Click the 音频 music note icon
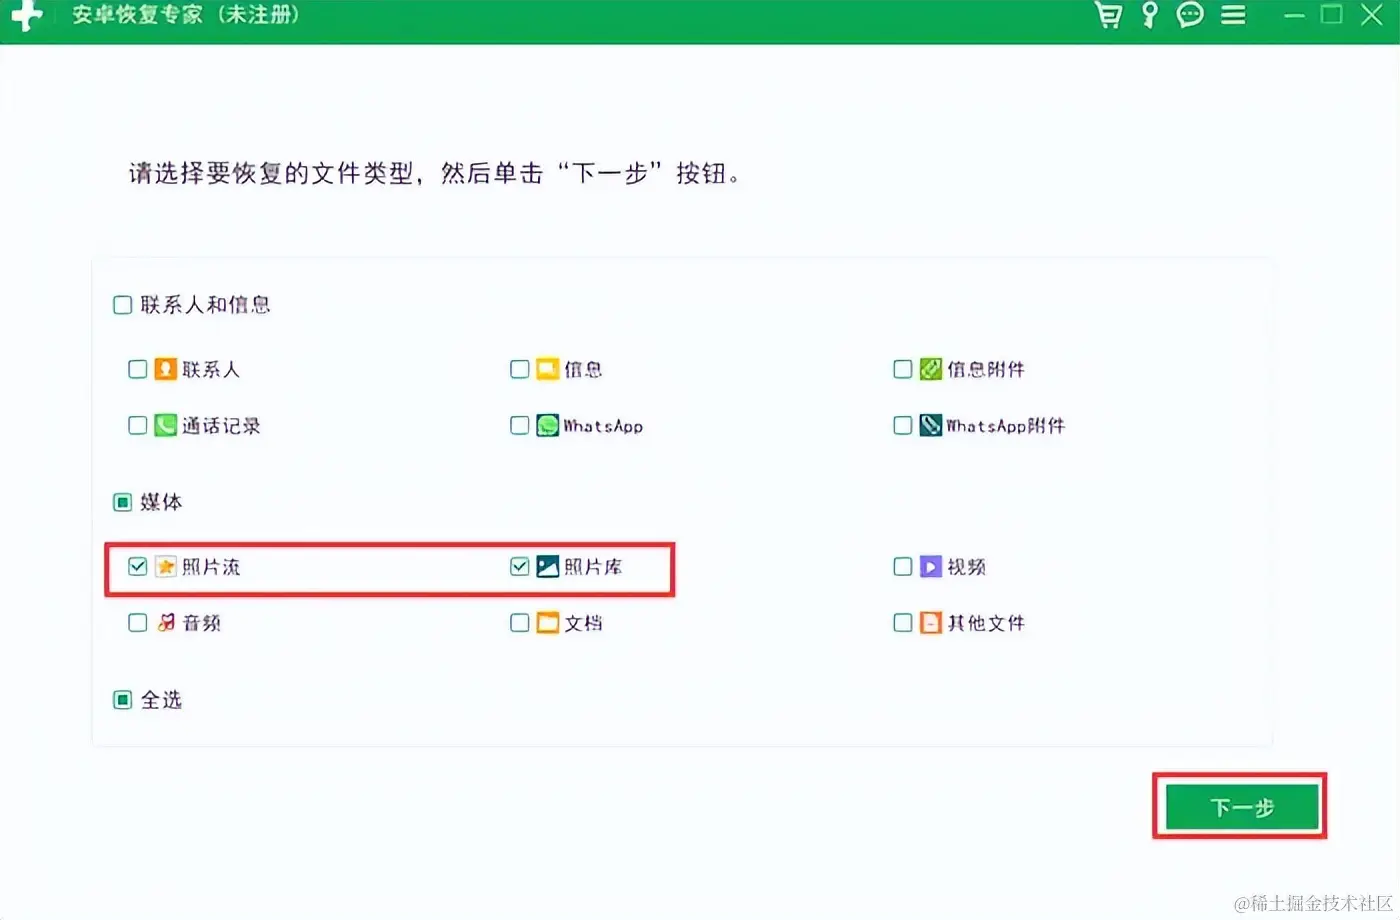Viewport: 1400px width, 920px height. pyautogui.click(x=165, y=623)
